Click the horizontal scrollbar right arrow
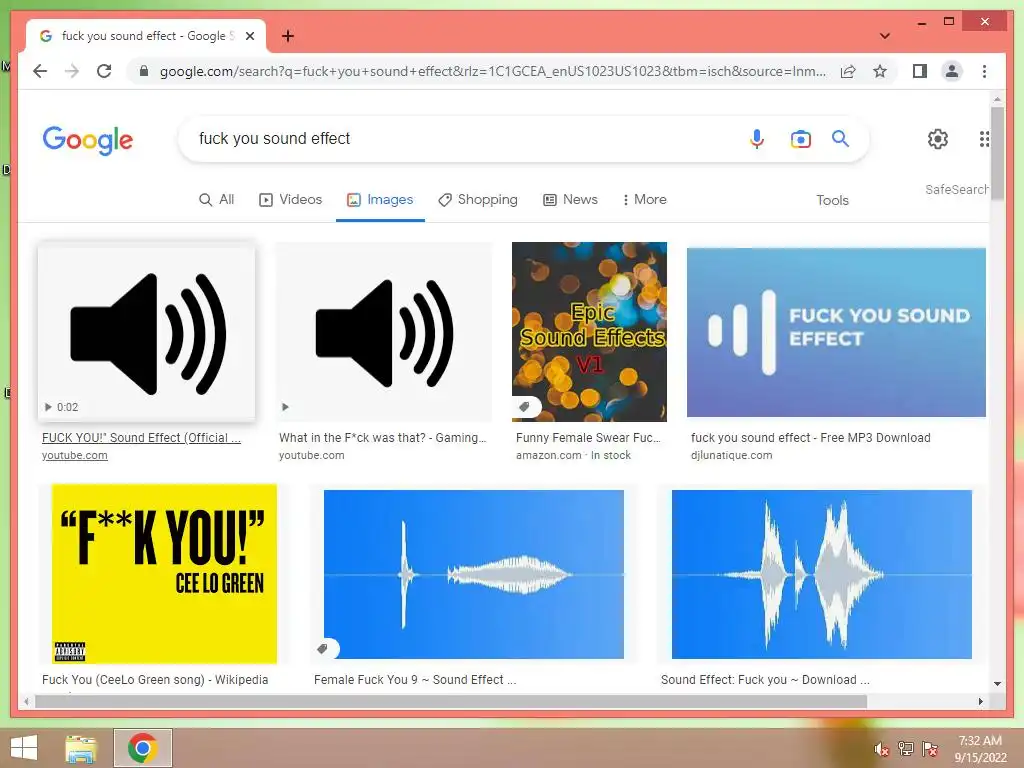Viewport: 1024px width, 768px height. point(980,701)
